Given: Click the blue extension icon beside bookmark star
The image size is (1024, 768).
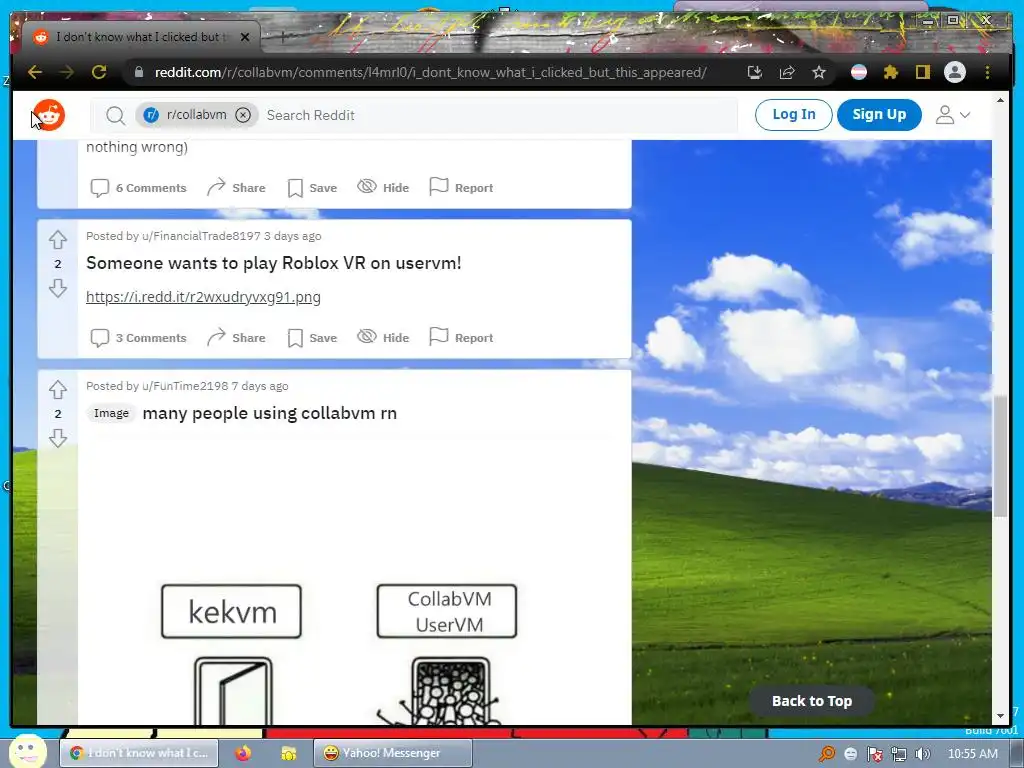Looking at the screenshot, I should (859, 72).
